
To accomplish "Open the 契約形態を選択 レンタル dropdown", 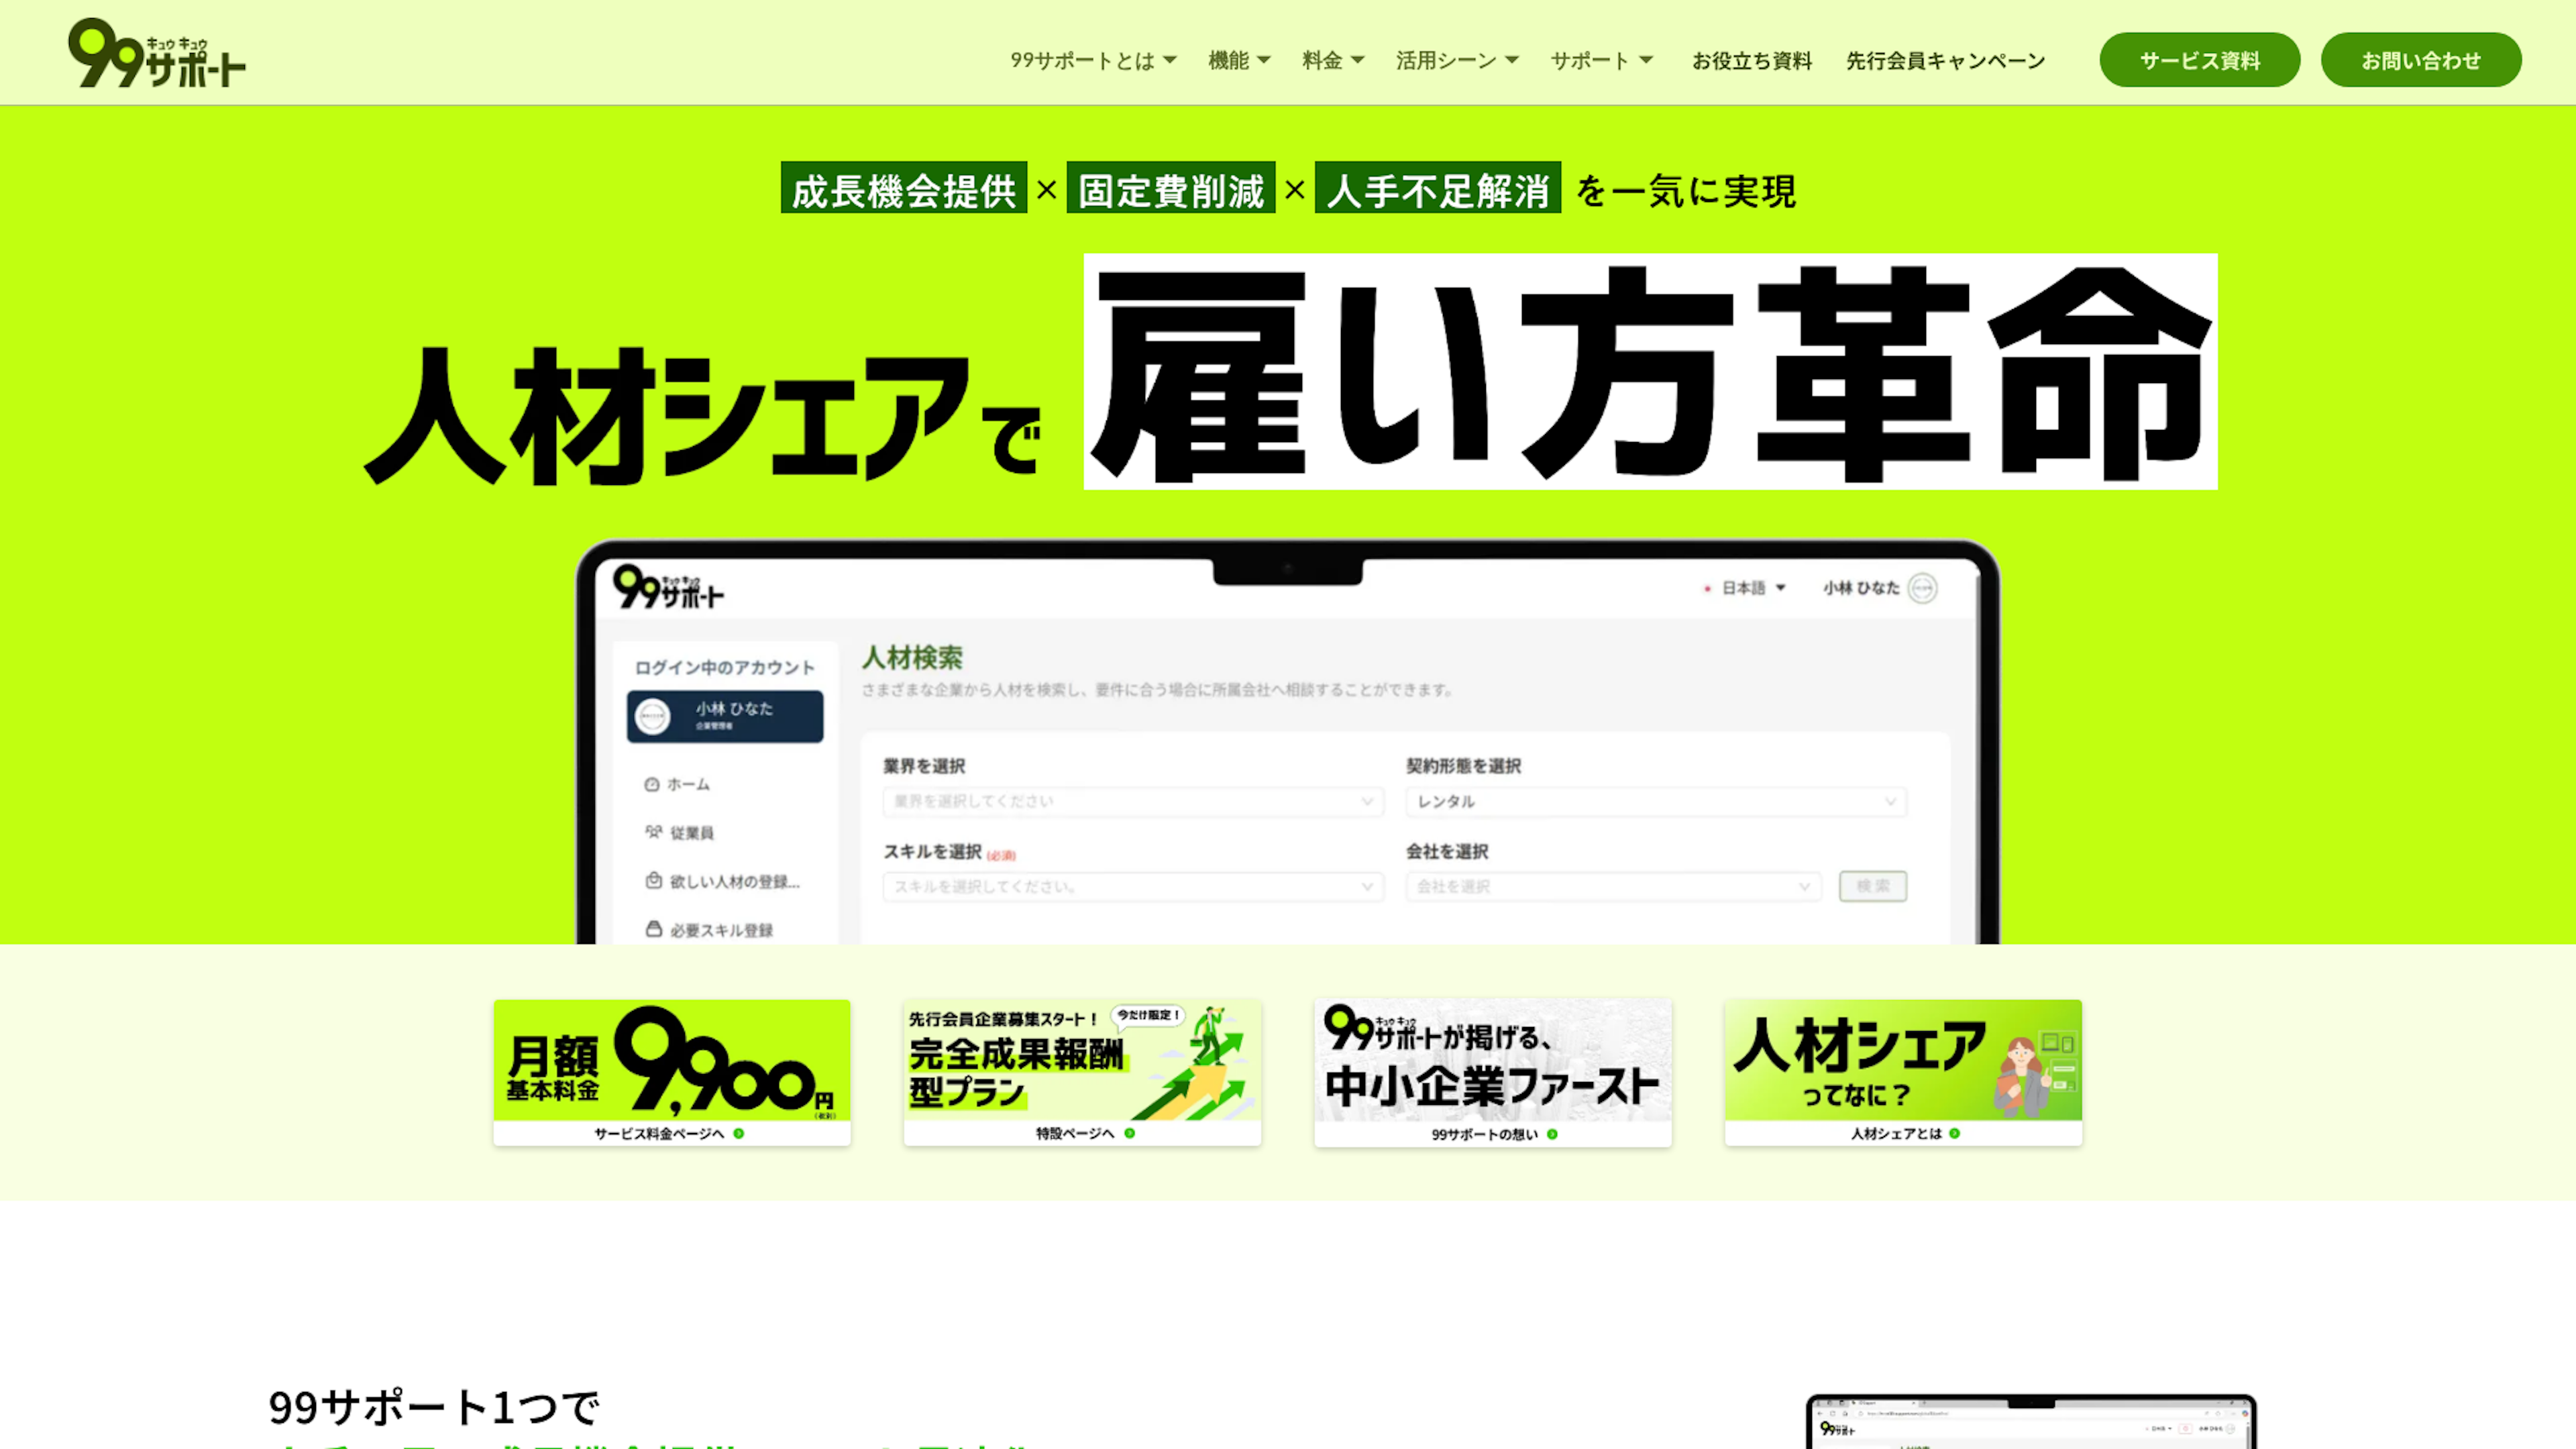I will coord(1656,801).
